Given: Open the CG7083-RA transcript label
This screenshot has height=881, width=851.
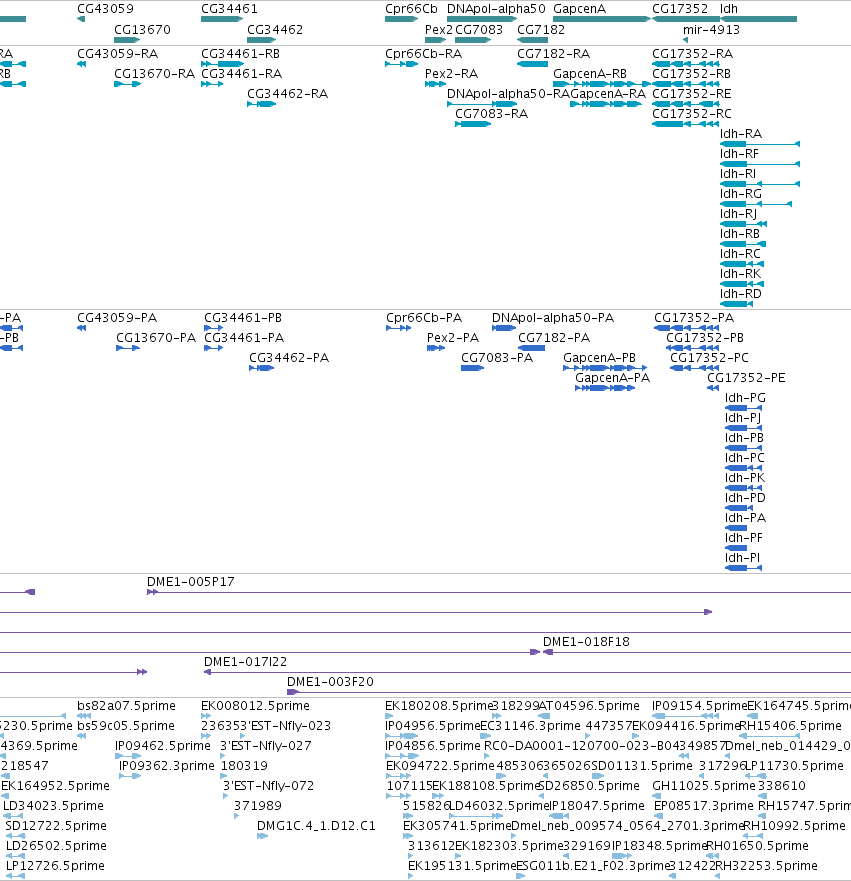Looking at the screenshot, I should click(x=492, y=114).
